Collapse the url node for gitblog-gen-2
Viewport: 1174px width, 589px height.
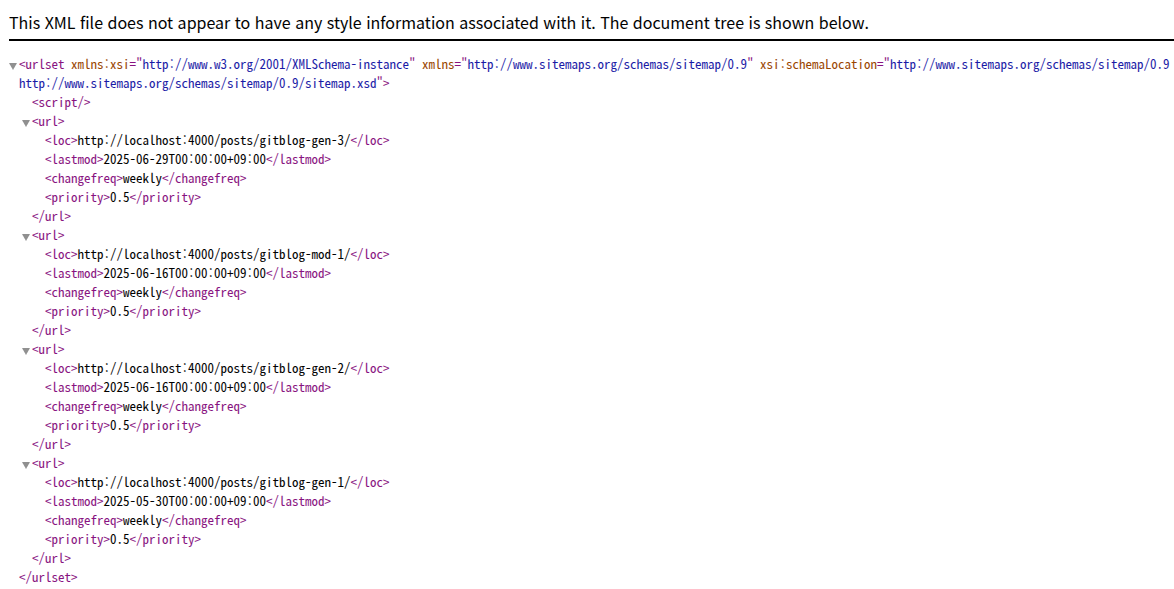(26, 351)
